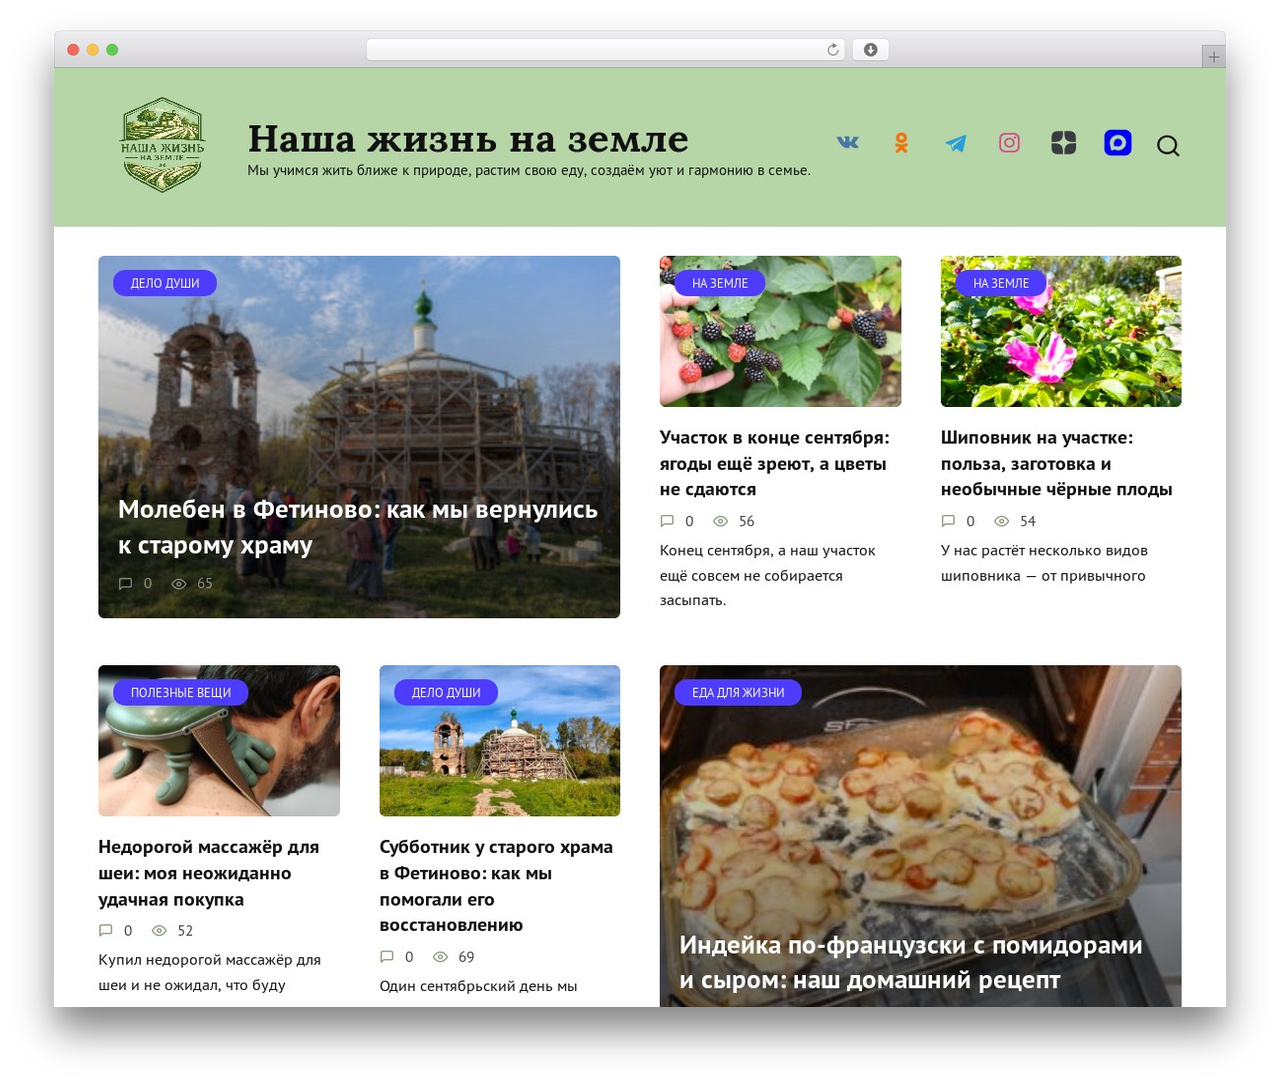Click comments icon under Шиповник на участке

click(x=948, y=521)
